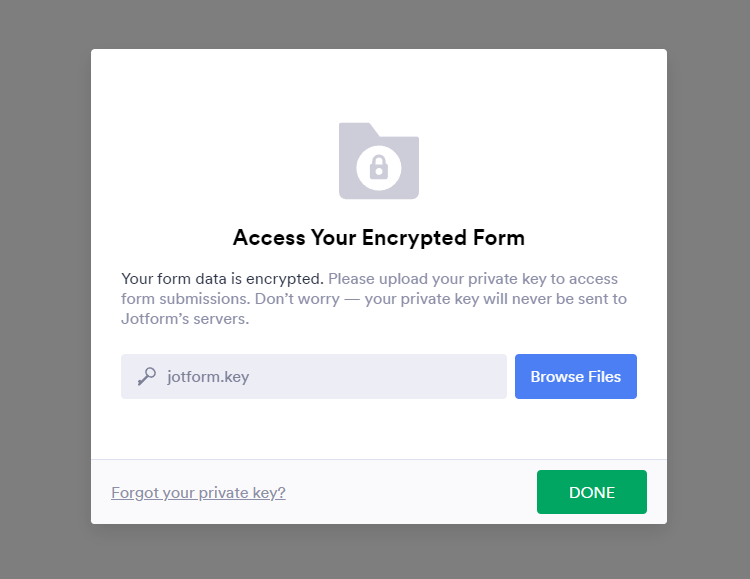The width and height of the screenshot is (750, 579).
Task: Click the 'Jotform's servers.' text
Action: click(185, 320)
